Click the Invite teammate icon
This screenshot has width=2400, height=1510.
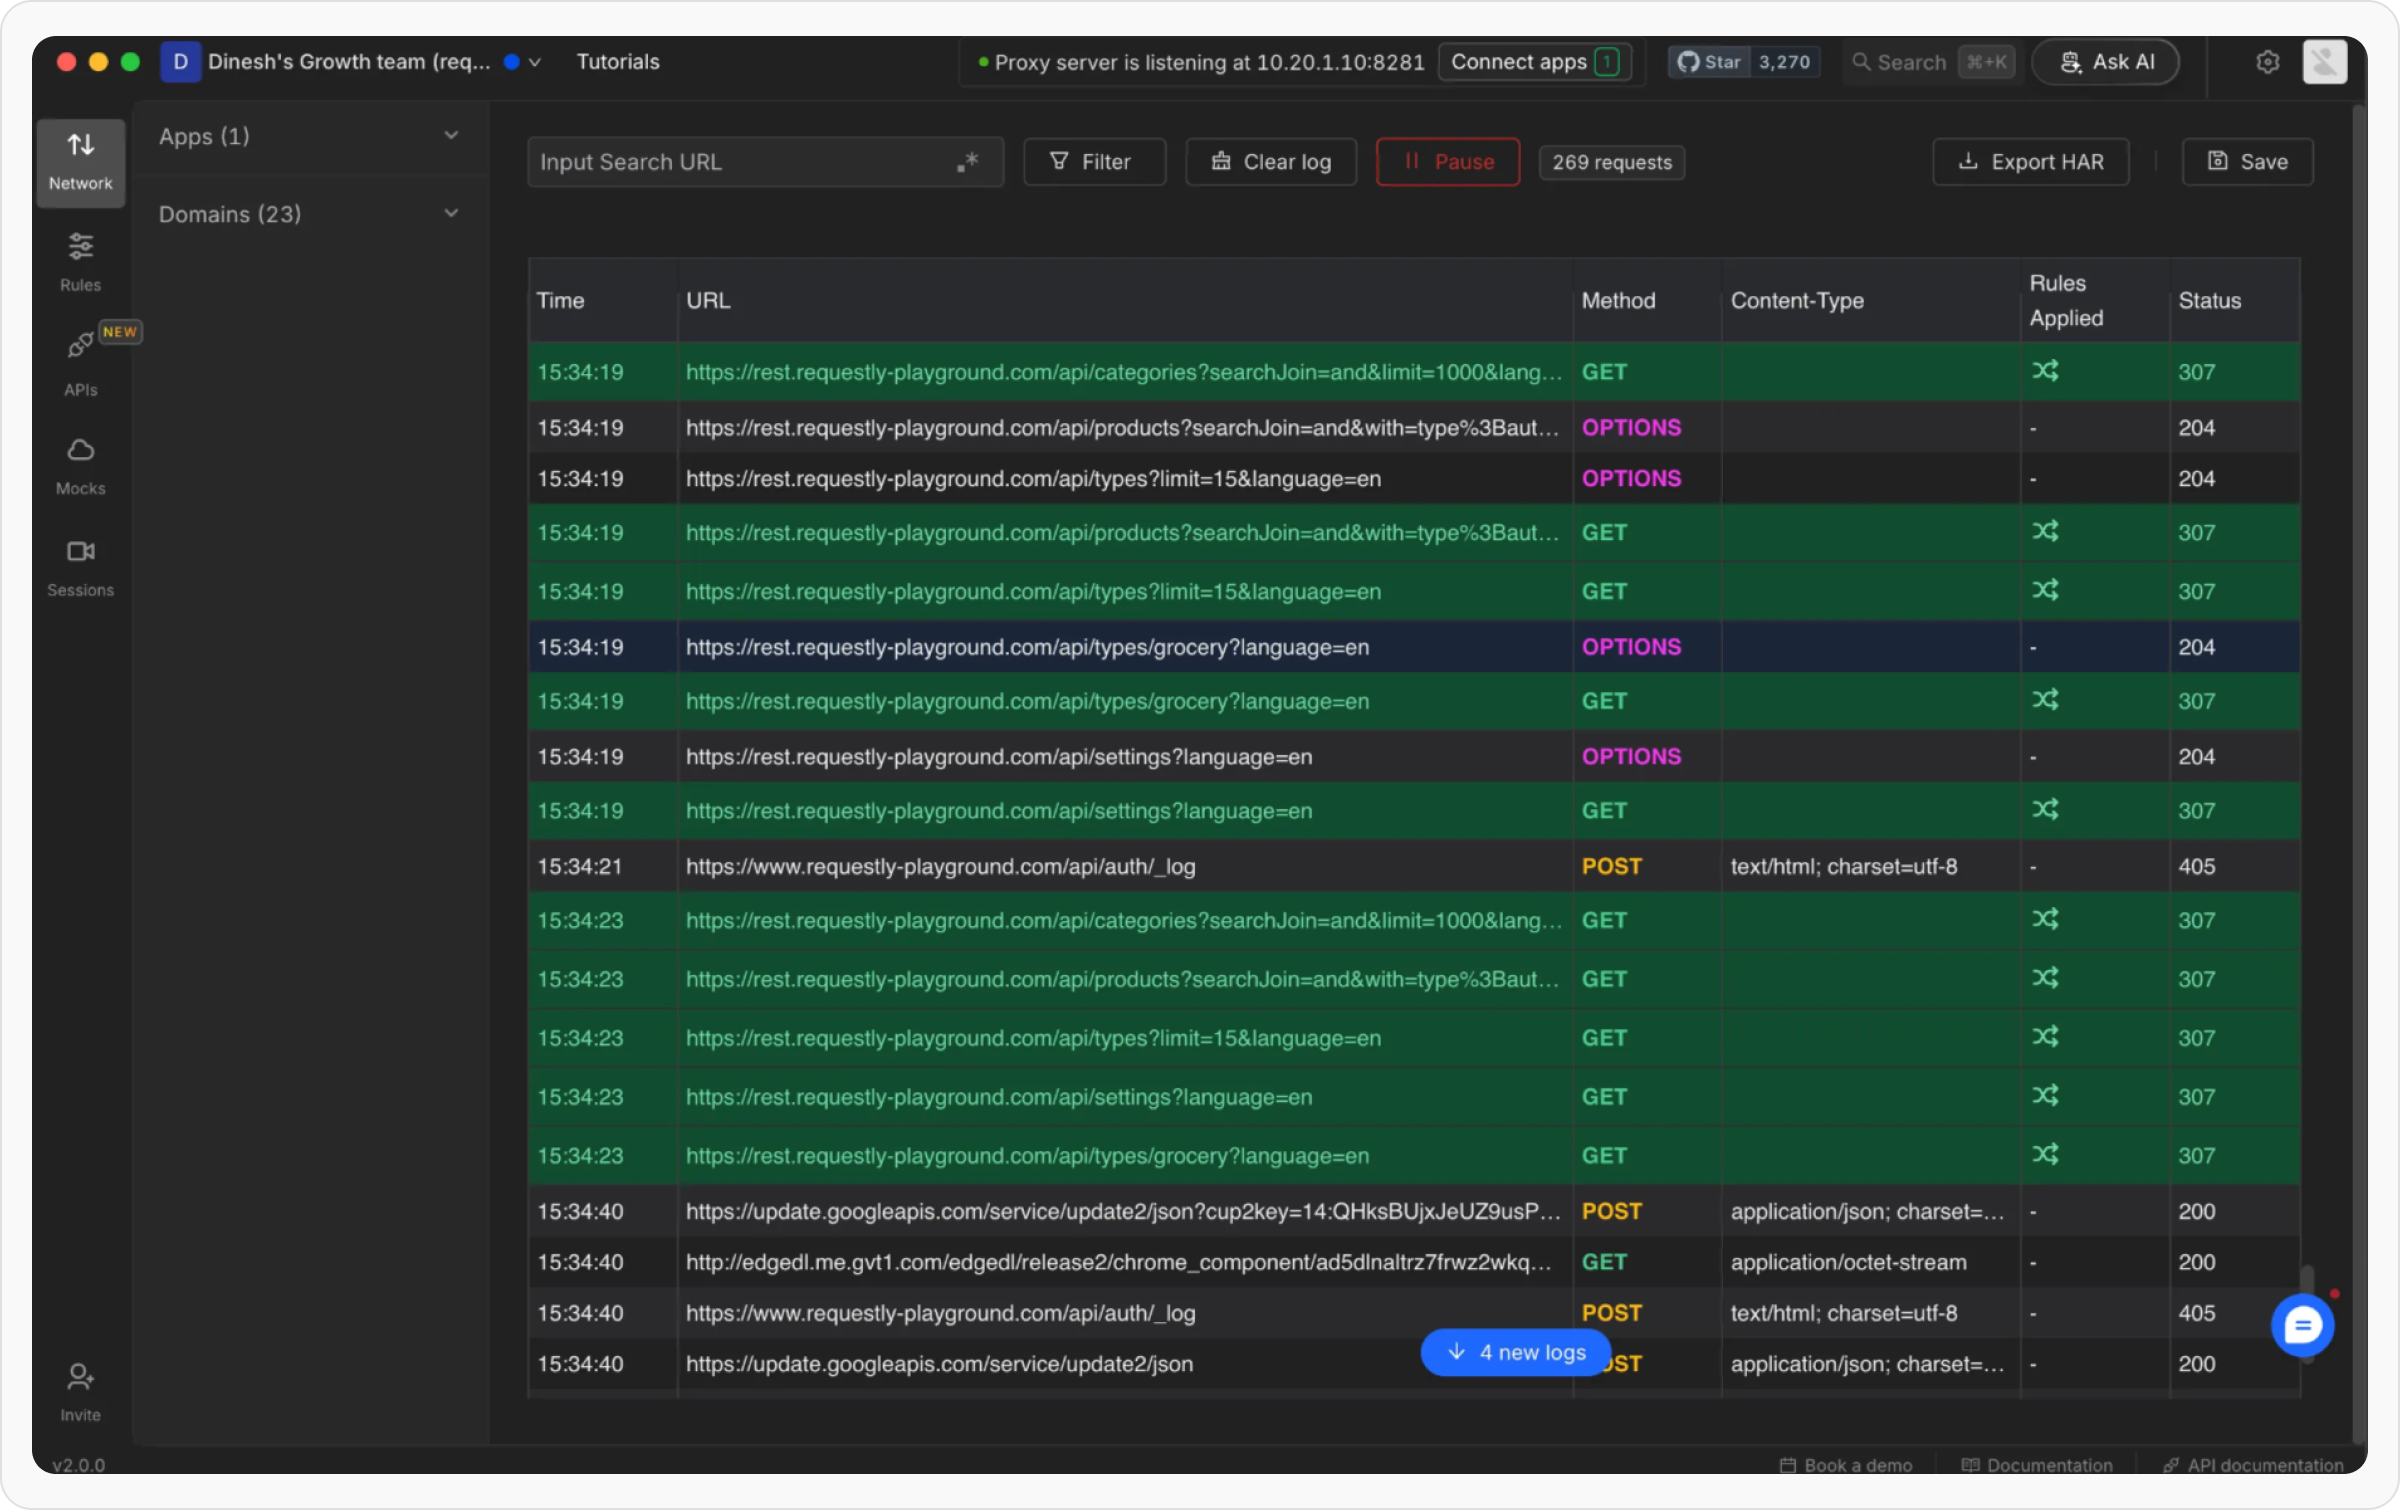(x=80, y=1378)
